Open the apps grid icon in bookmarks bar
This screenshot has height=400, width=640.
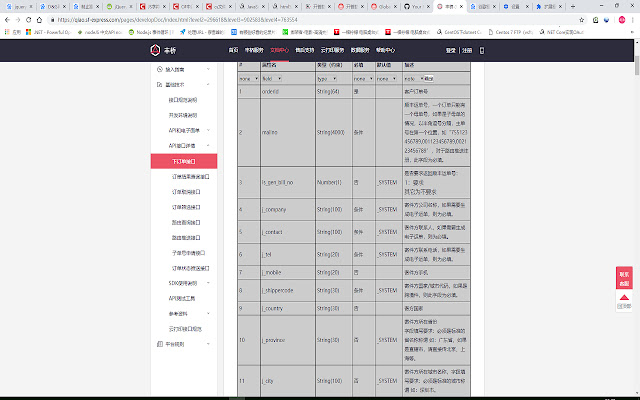coord(7,32)
